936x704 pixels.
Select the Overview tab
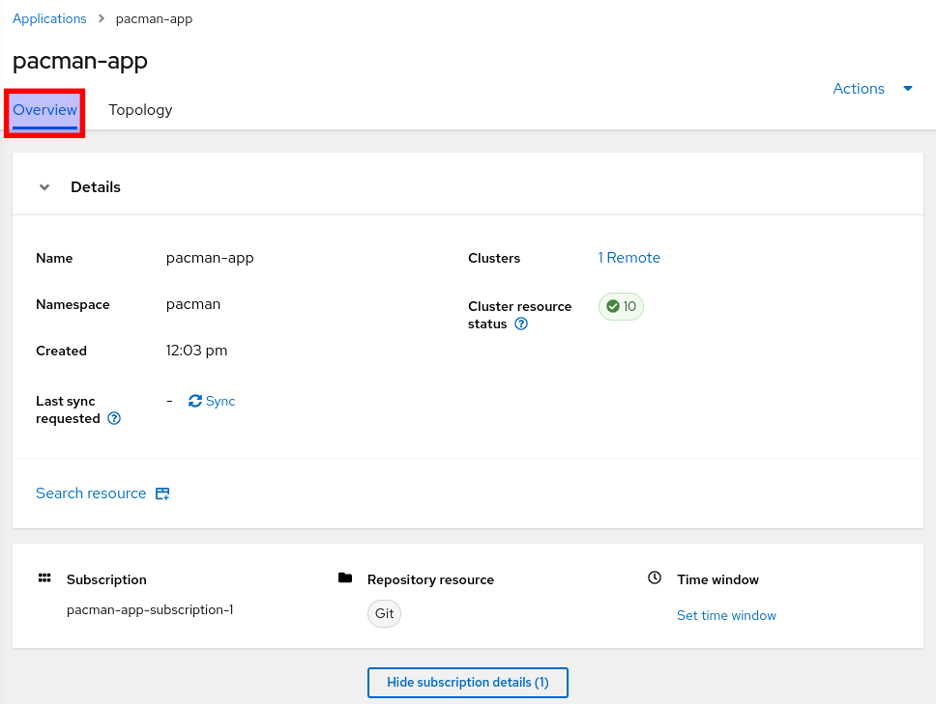coord(45,110)
